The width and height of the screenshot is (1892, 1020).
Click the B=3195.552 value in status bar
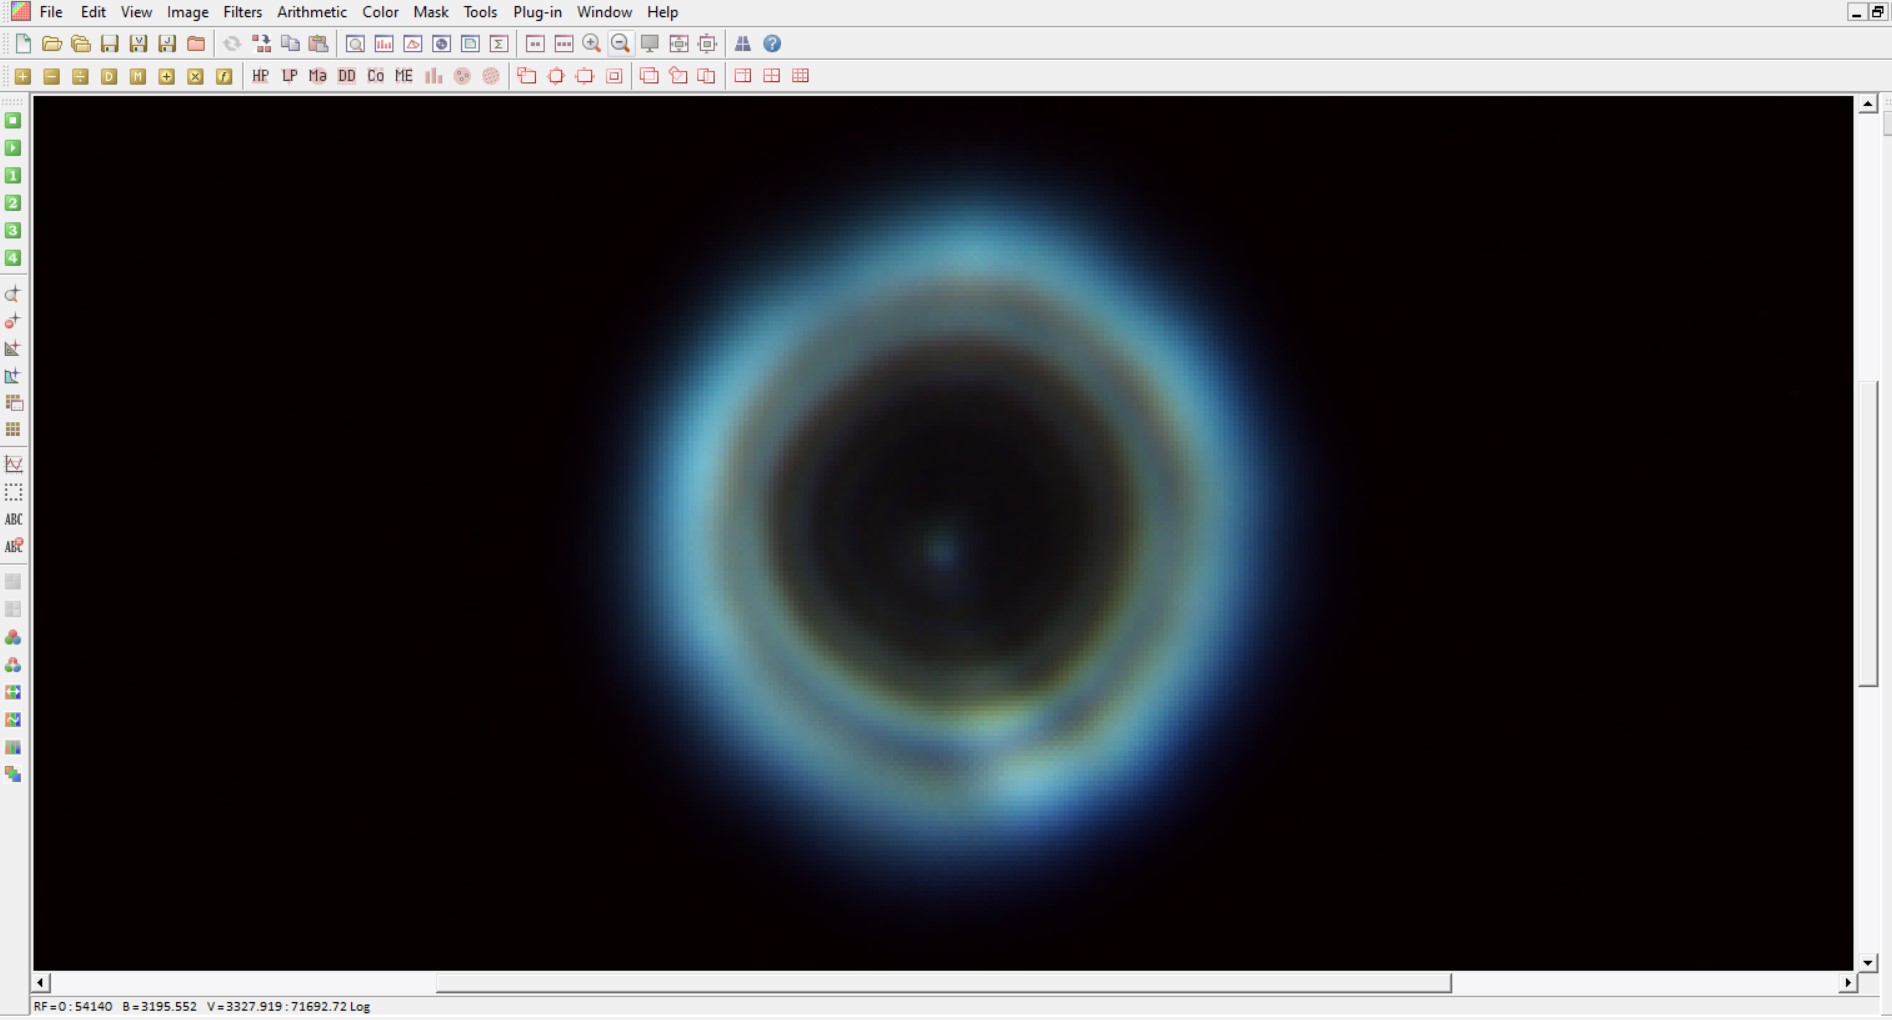160,1006
